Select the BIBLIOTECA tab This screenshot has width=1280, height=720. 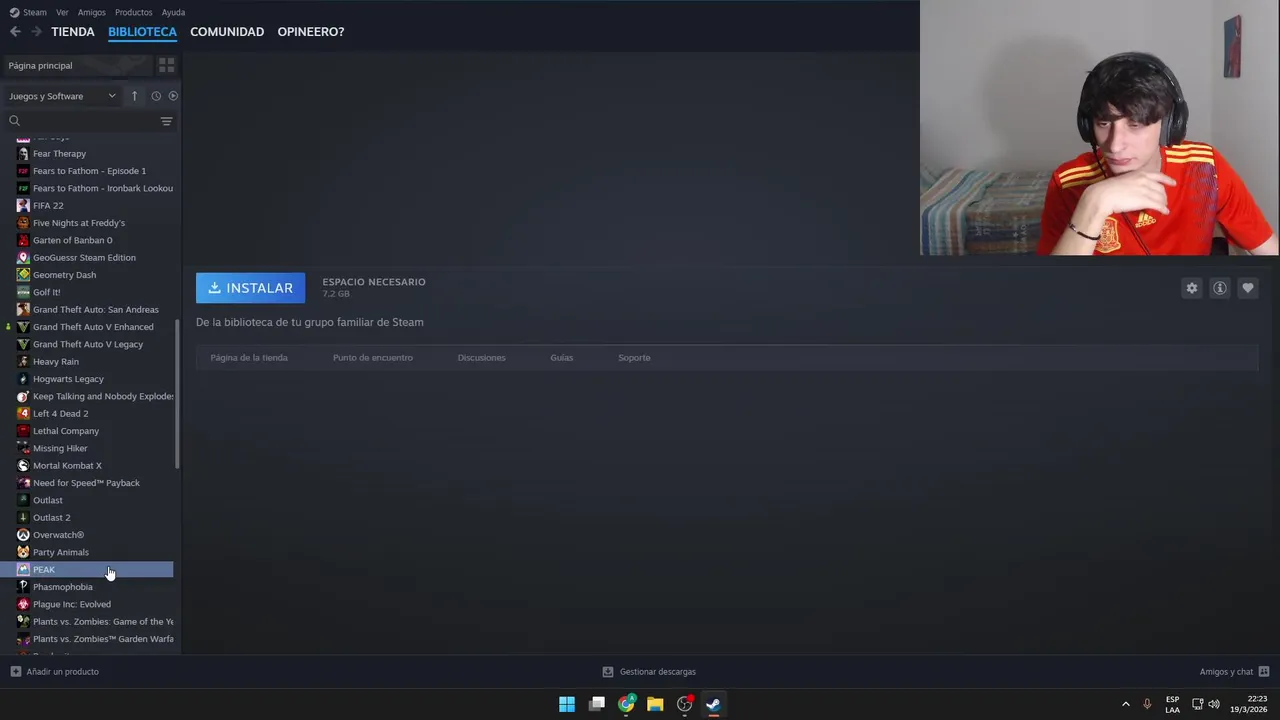click(x=142, y=32)
